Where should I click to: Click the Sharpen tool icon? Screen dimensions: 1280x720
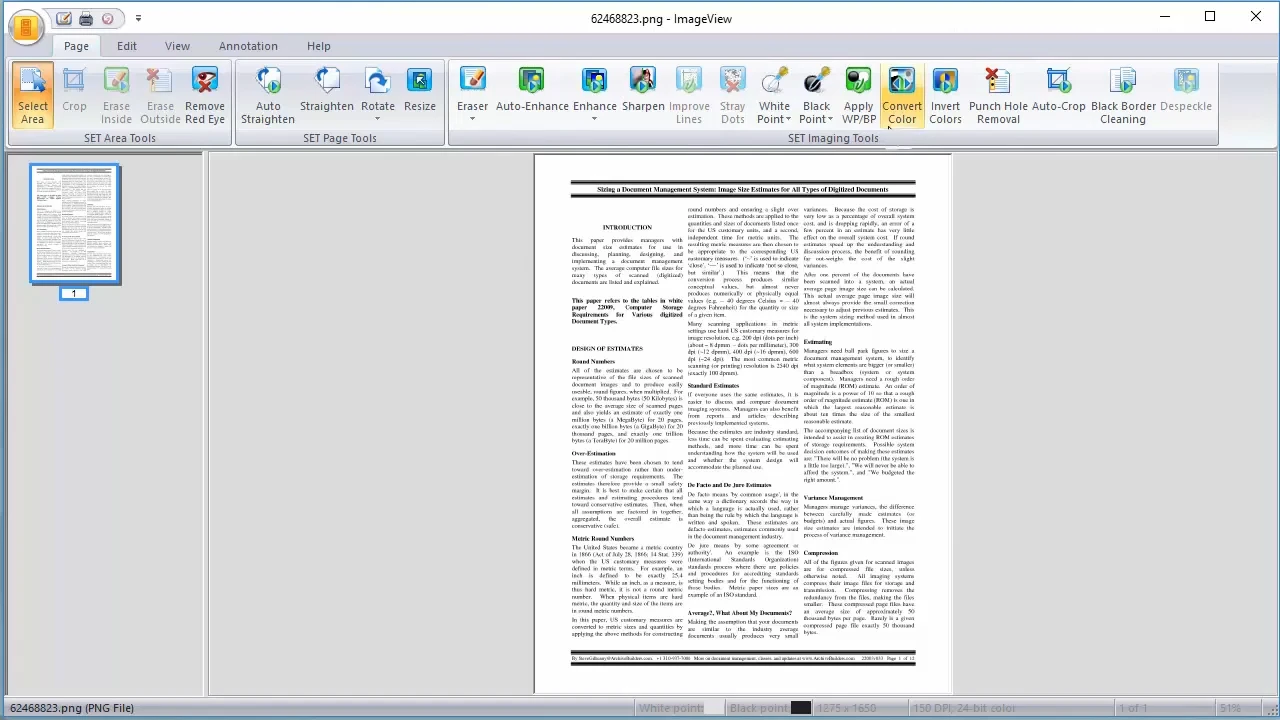[642, 82]
